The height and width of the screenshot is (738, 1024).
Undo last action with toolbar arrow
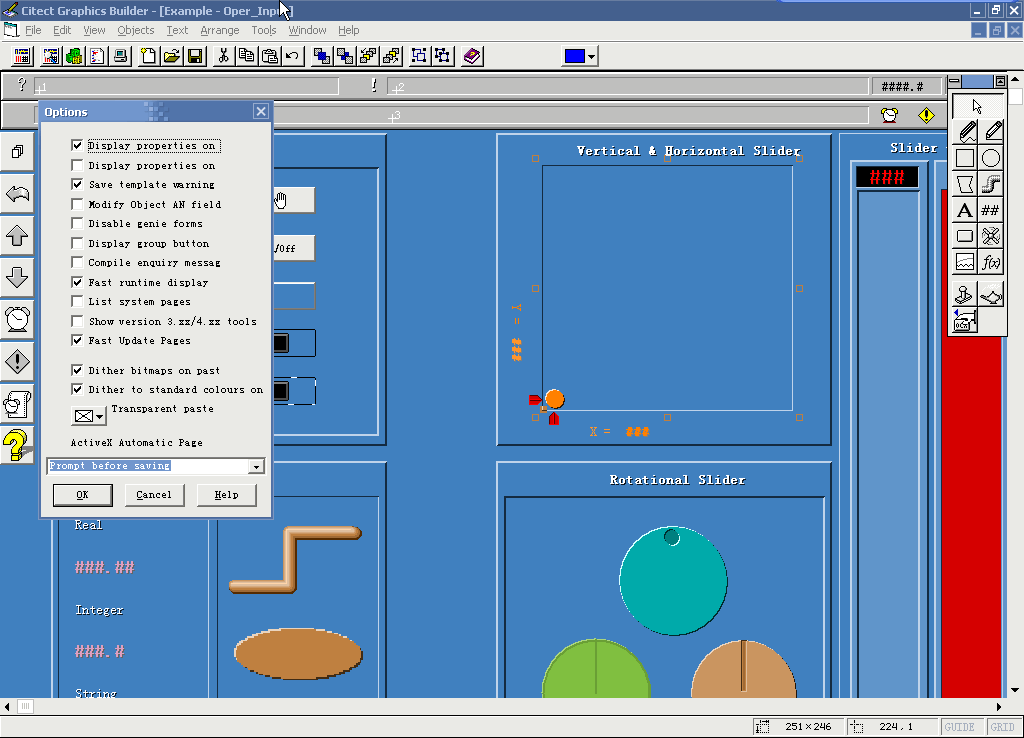click(293, 56)
